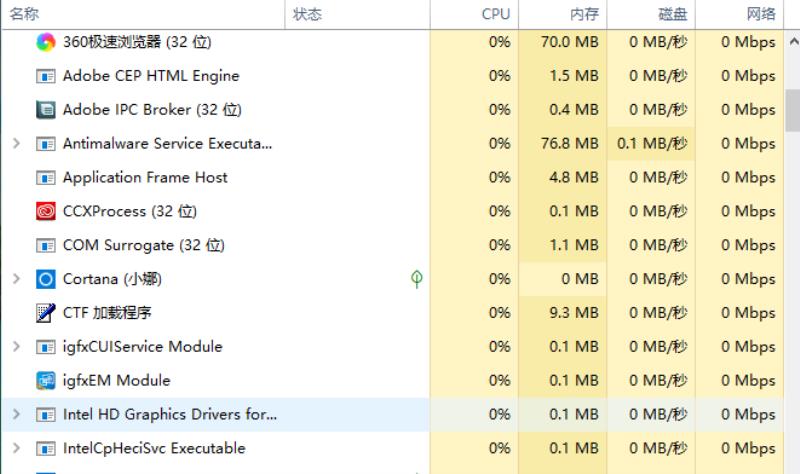The image size is (800, 474).
Task: Sort by the 状态 column header
Action: click(x=357, y=14)
